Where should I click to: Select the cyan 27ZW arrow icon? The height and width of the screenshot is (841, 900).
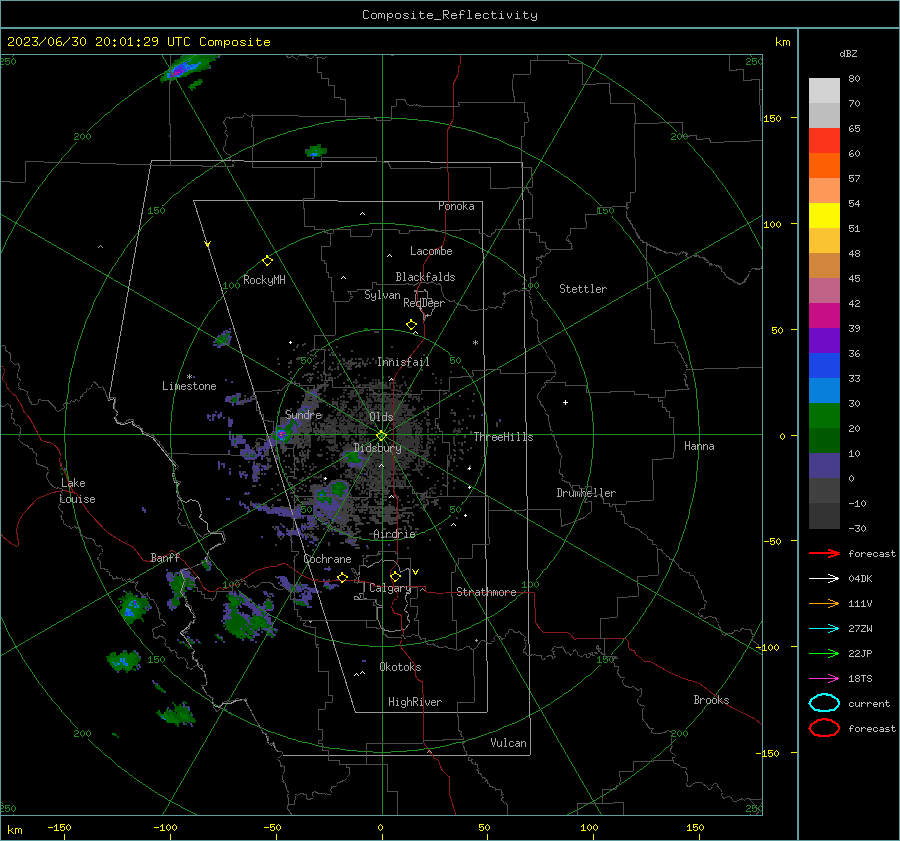824,629
